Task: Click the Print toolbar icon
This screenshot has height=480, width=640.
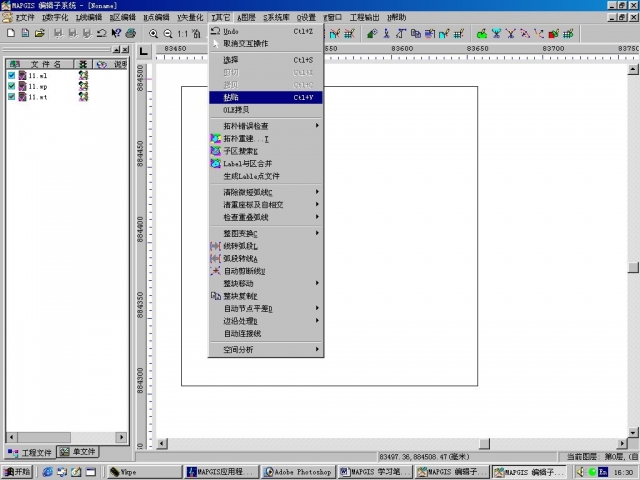Action: 131,33
